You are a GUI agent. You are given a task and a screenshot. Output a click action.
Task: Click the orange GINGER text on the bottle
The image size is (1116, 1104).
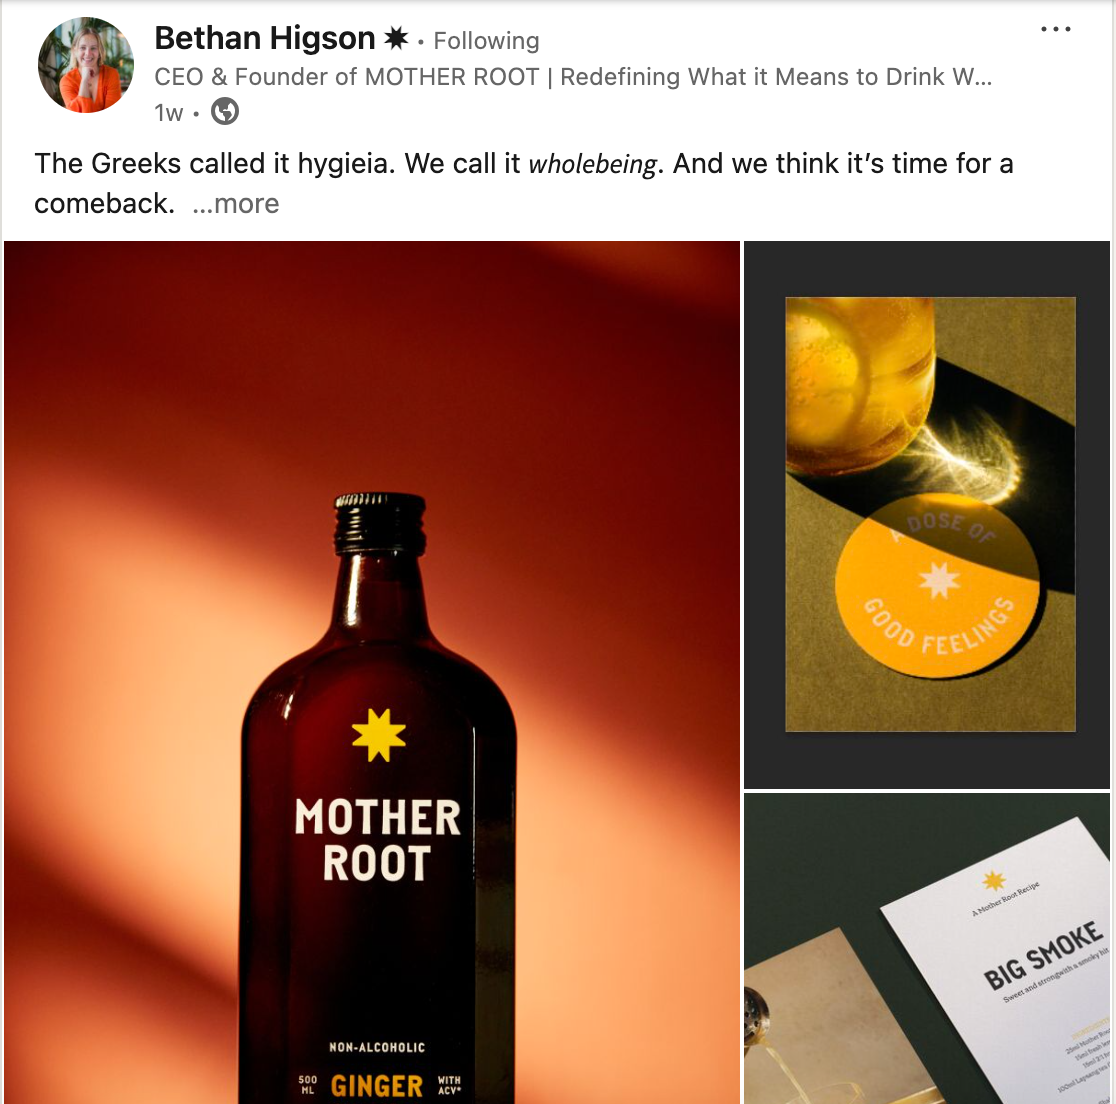point(377,1086)
